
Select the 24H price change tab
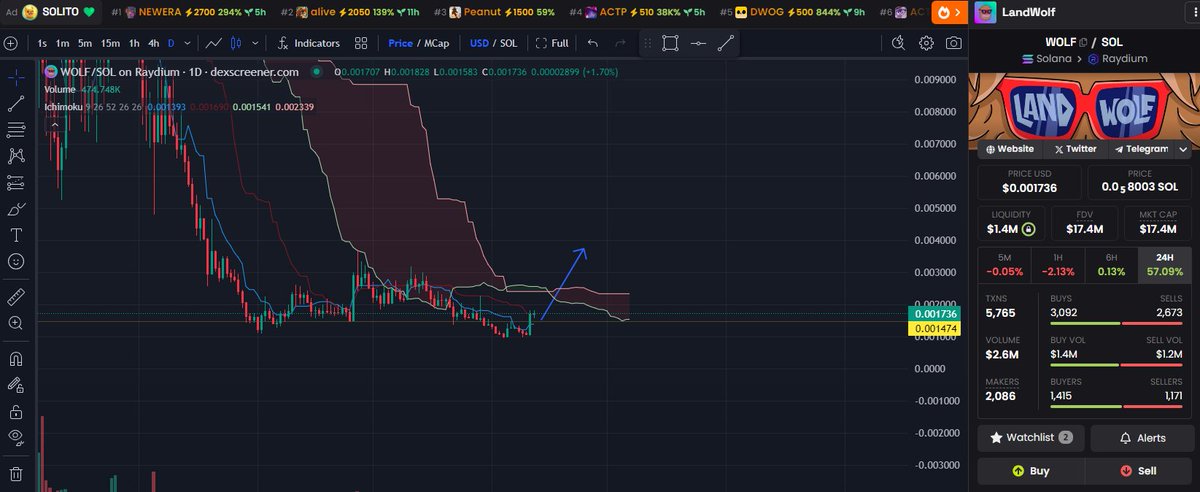[x=1164, y=264]
